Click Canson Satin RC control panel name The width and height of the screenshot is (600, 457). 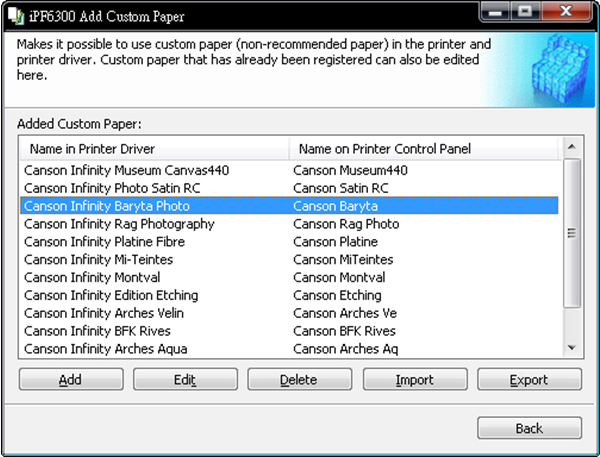click(341, 188)
